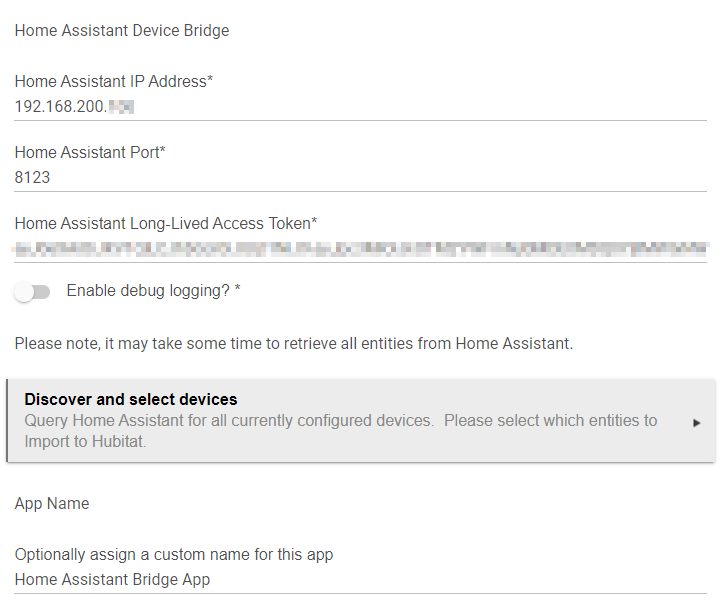This screenshot has width=728, height=602.
Task: Expand section using the right-pointing triangle arrow
Action: pyautogui.click(x=697, y=423)
